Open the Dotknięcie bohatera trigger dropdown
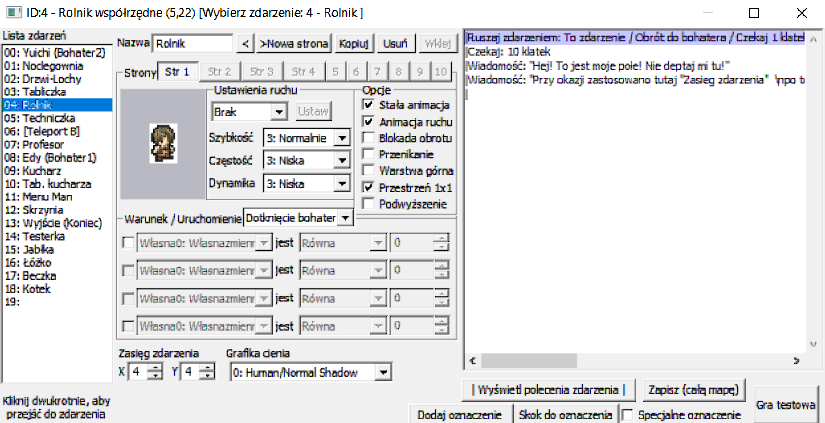Image resolution: width=825 pixels, height=423 pixels. click(x=345, y=217)
